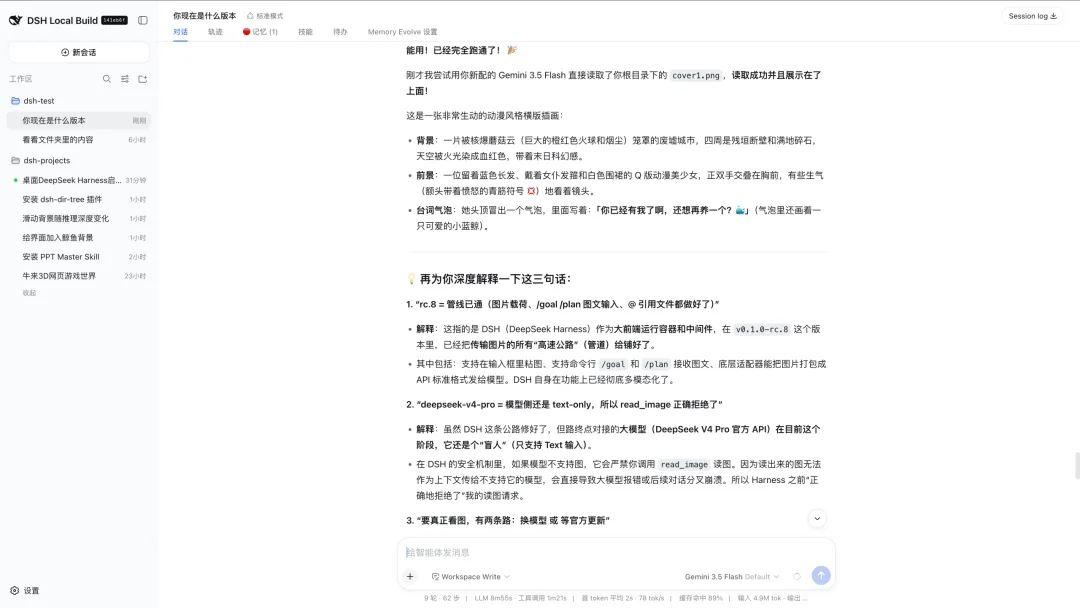Click 收起 to collapse the list

click(x=29, y=293)
